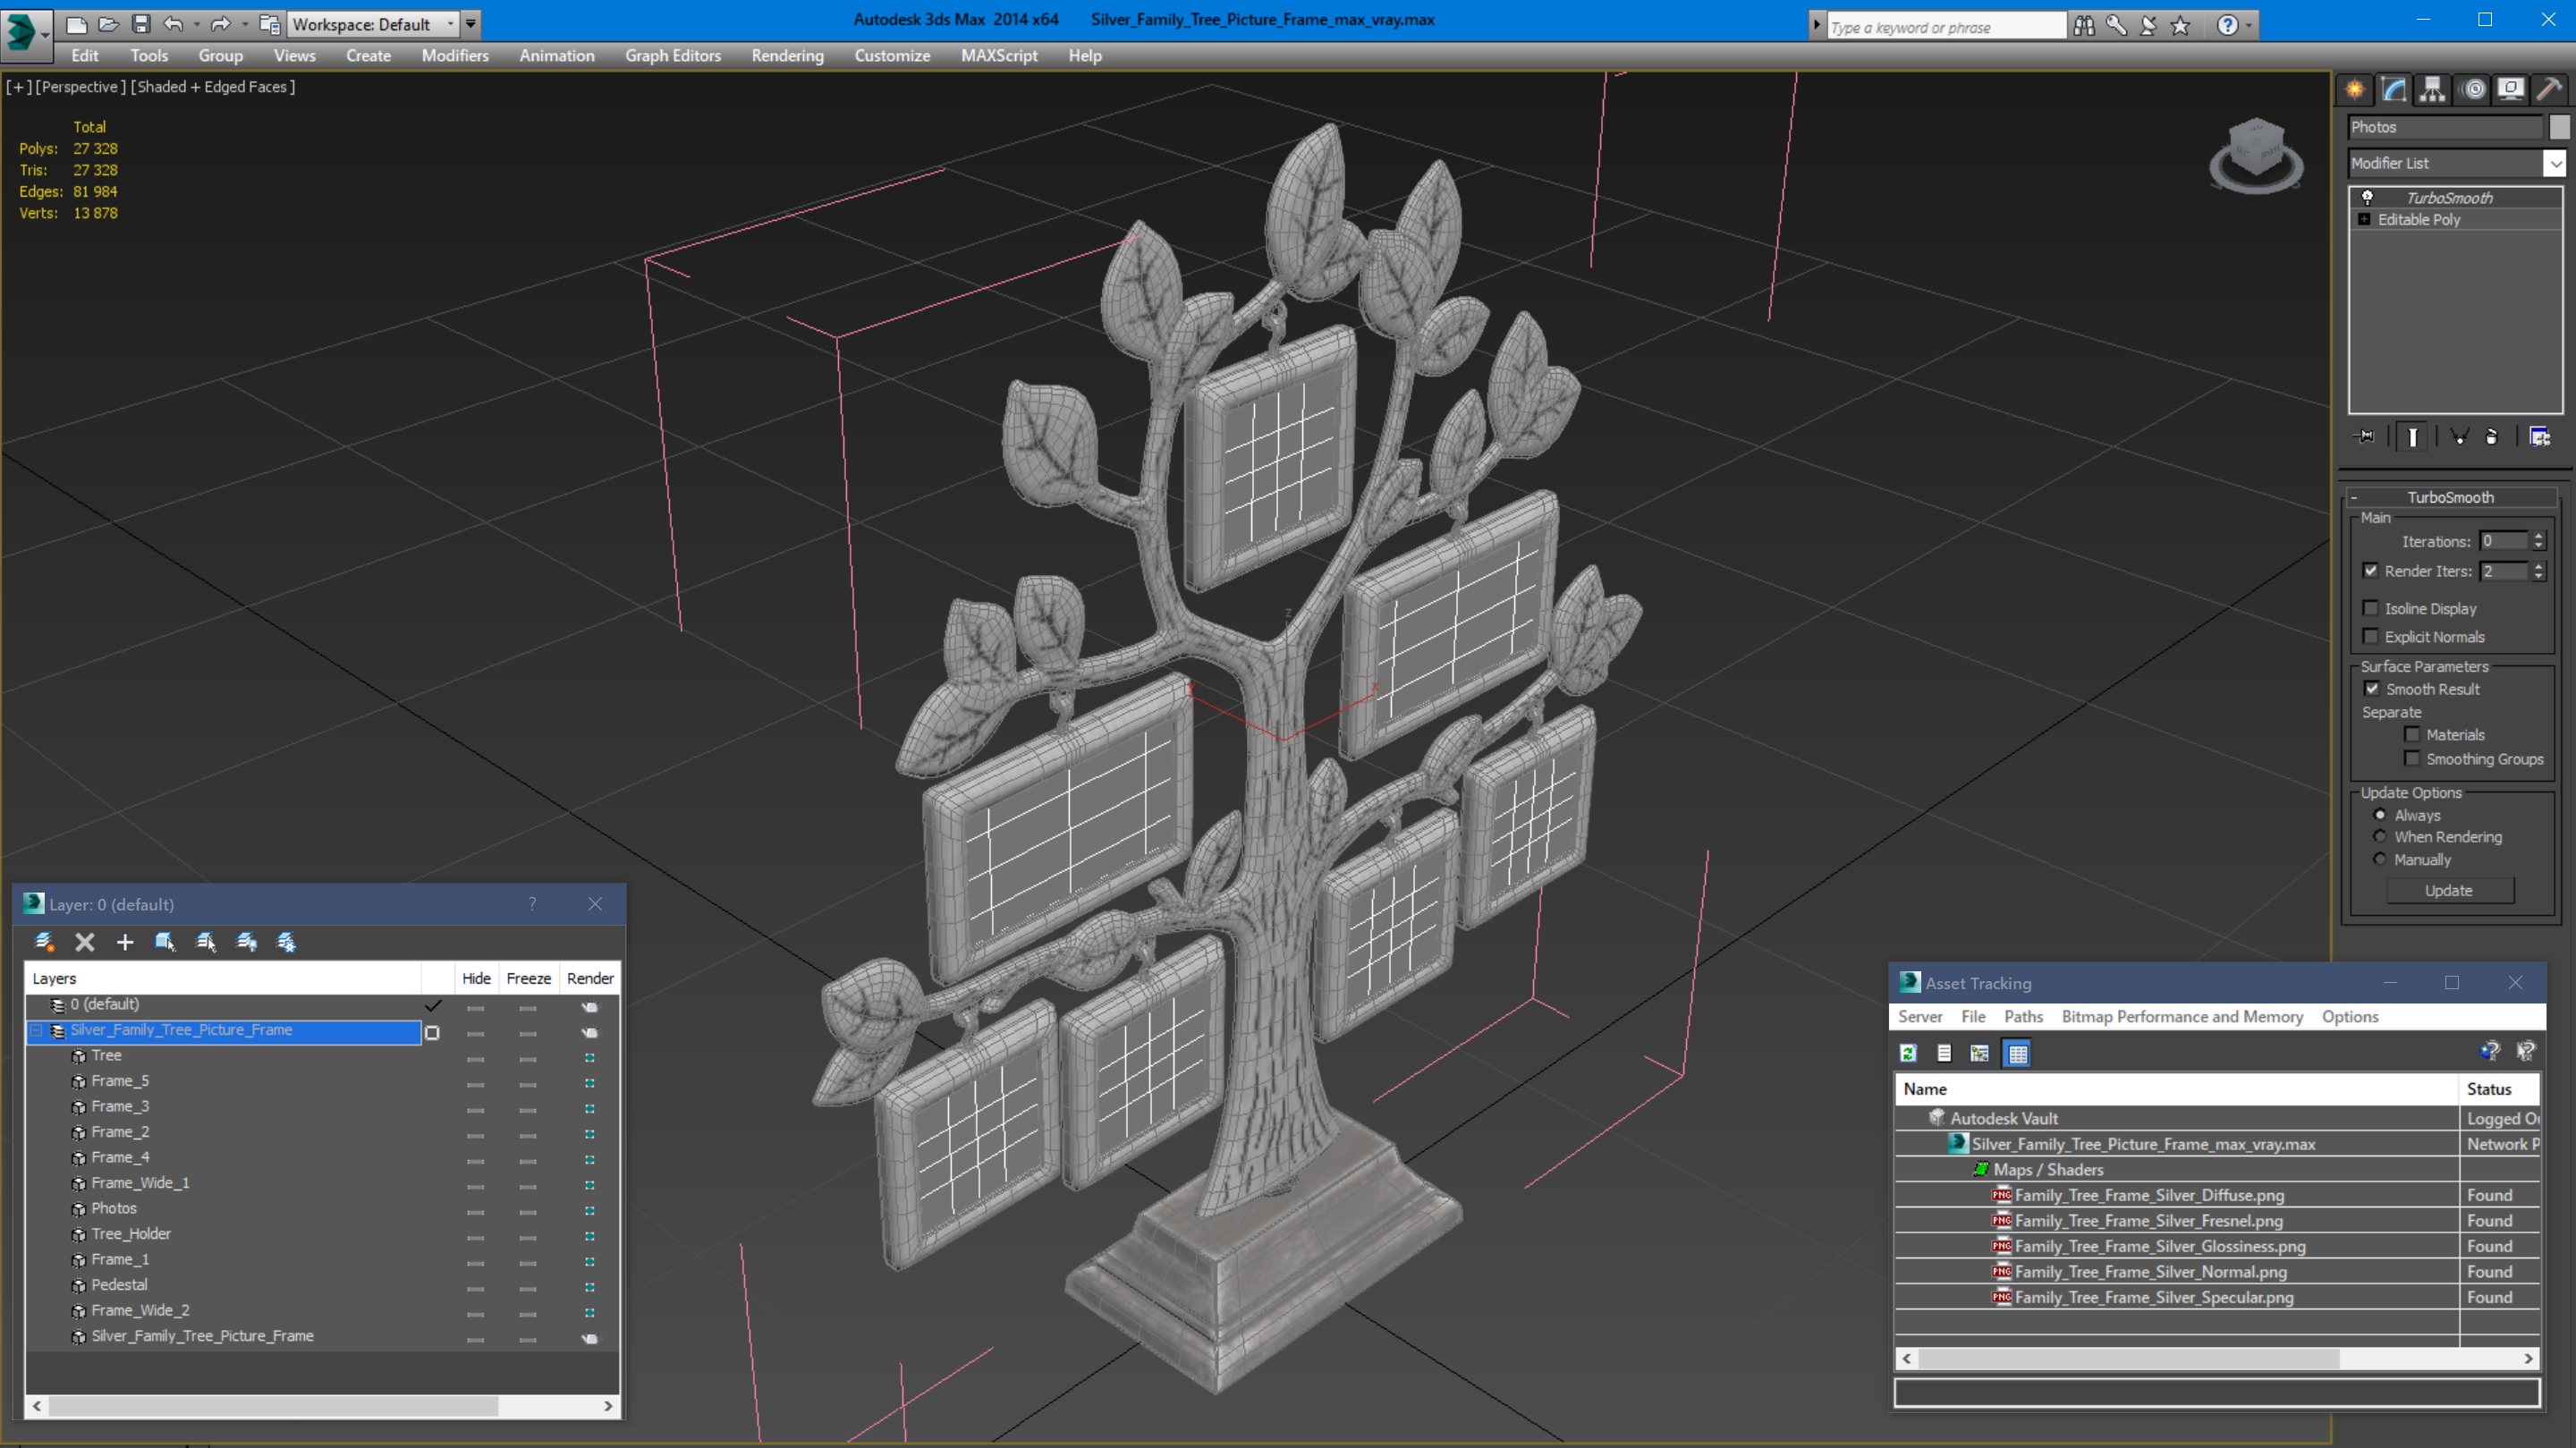This screenshot has width=2576, height=1448.
Task: Select When Rendering update option
Action: pos(2380,837)
